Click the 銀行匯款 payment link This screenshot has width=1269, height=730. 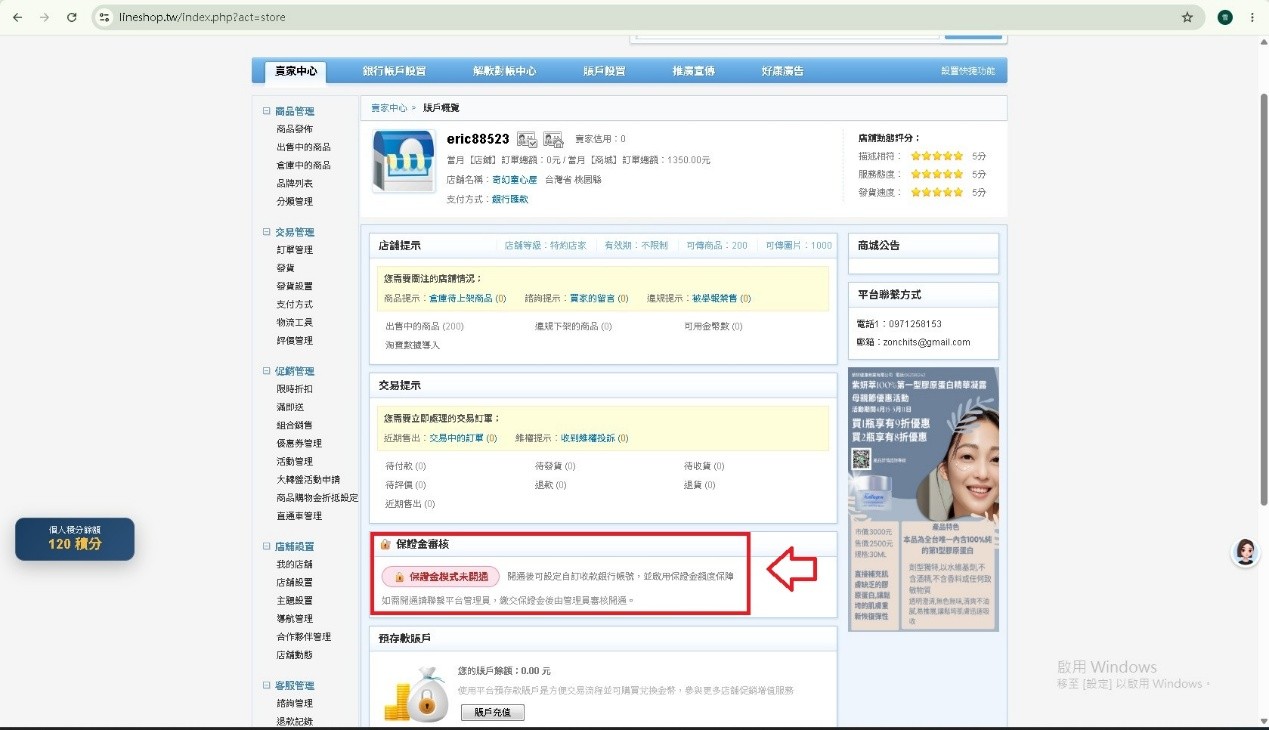pyautogui.click(x=510, y=199)
